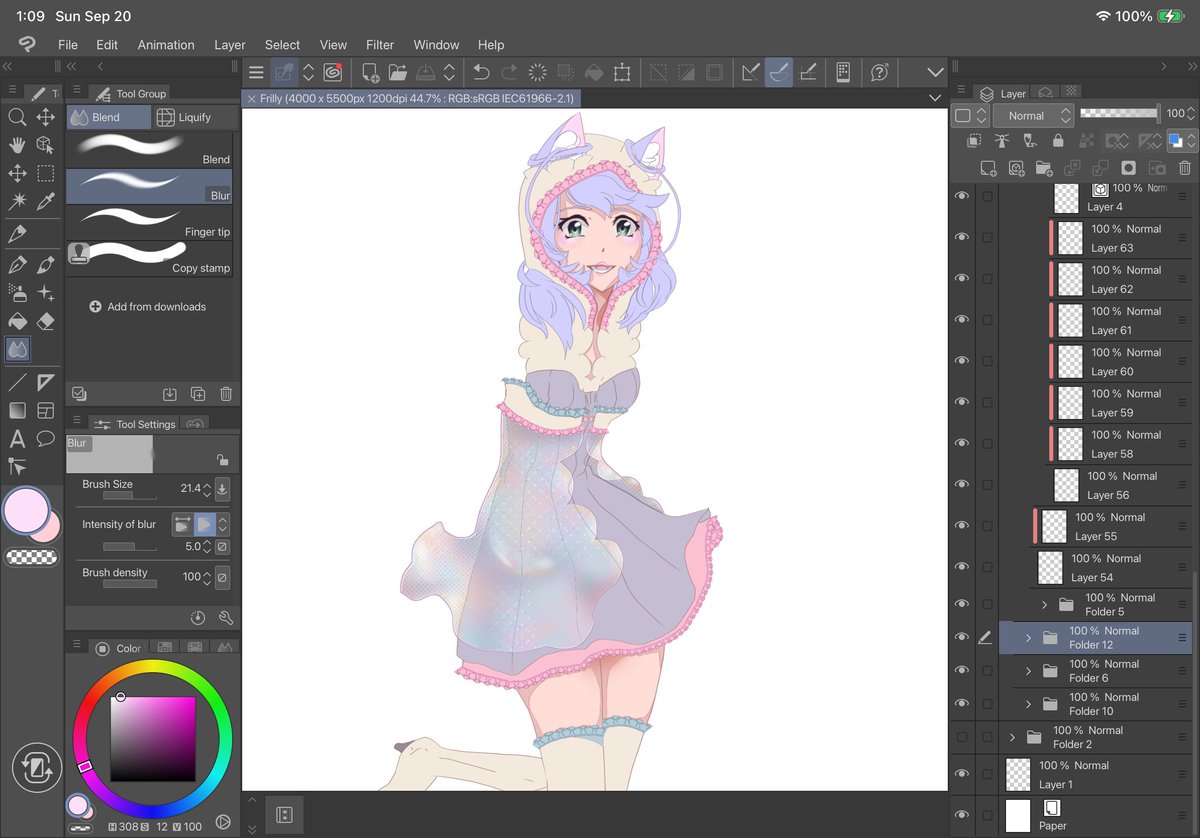
Task: Select the Airbrush spray tool
Action: tap(17, 293)
